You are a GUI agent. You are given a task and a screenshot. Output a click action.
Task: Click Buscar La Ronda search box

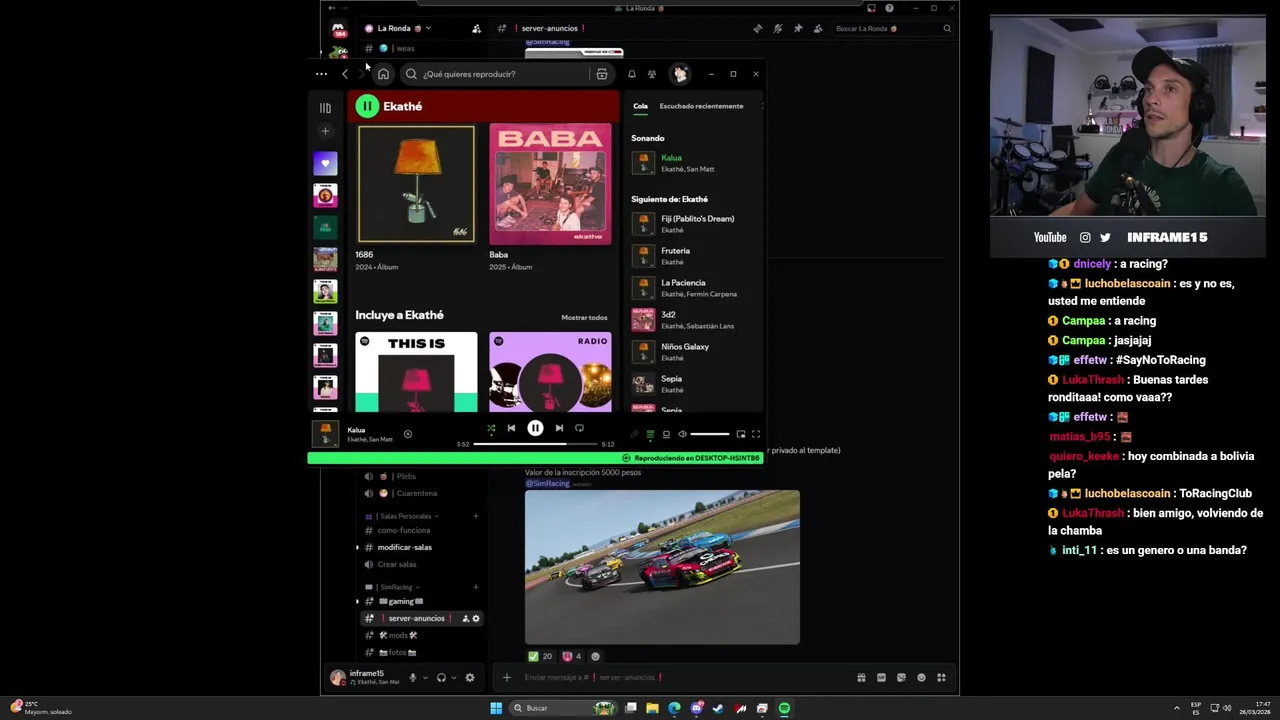892,29
